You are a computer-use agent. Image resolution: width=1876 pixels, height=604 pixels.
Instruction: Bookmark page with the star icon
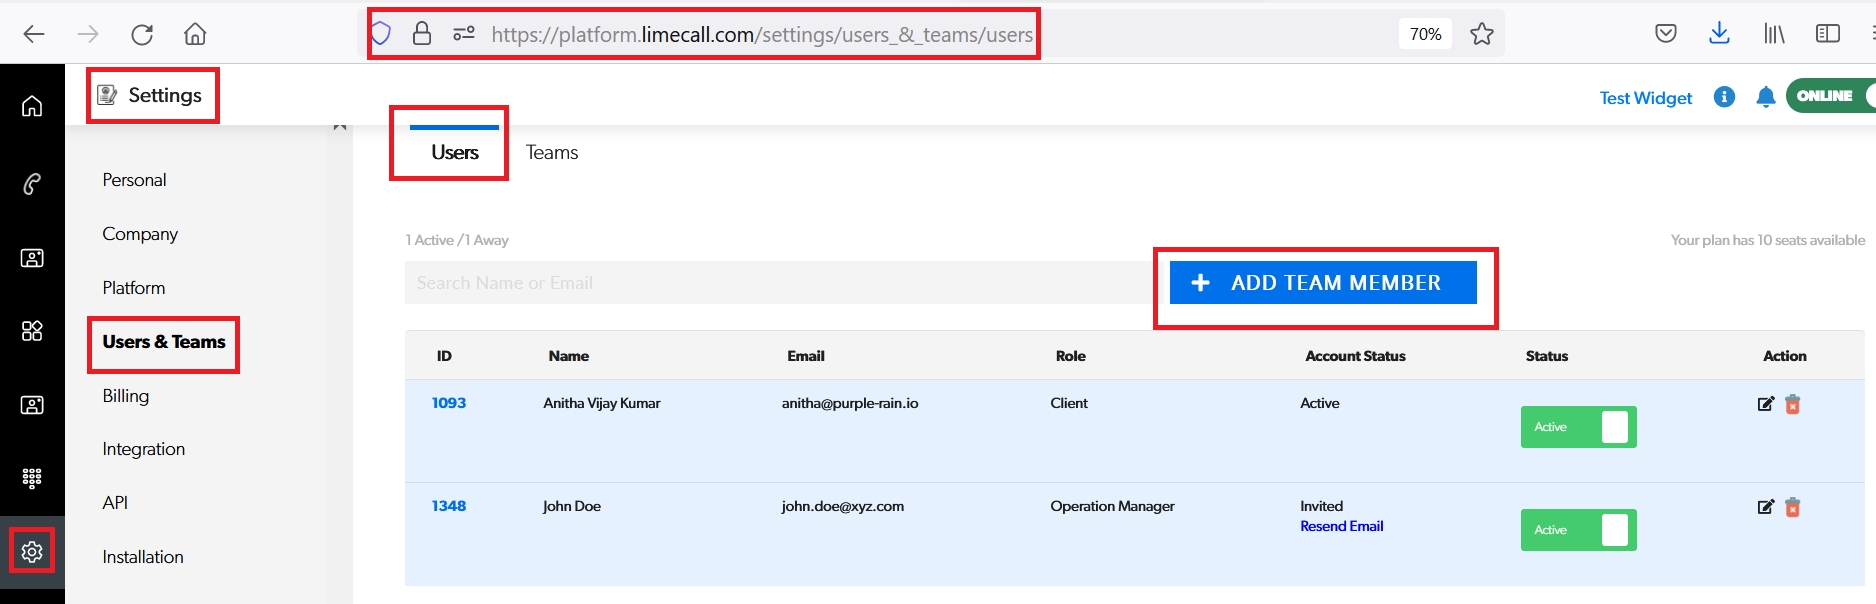click(x=1481, y=34)
